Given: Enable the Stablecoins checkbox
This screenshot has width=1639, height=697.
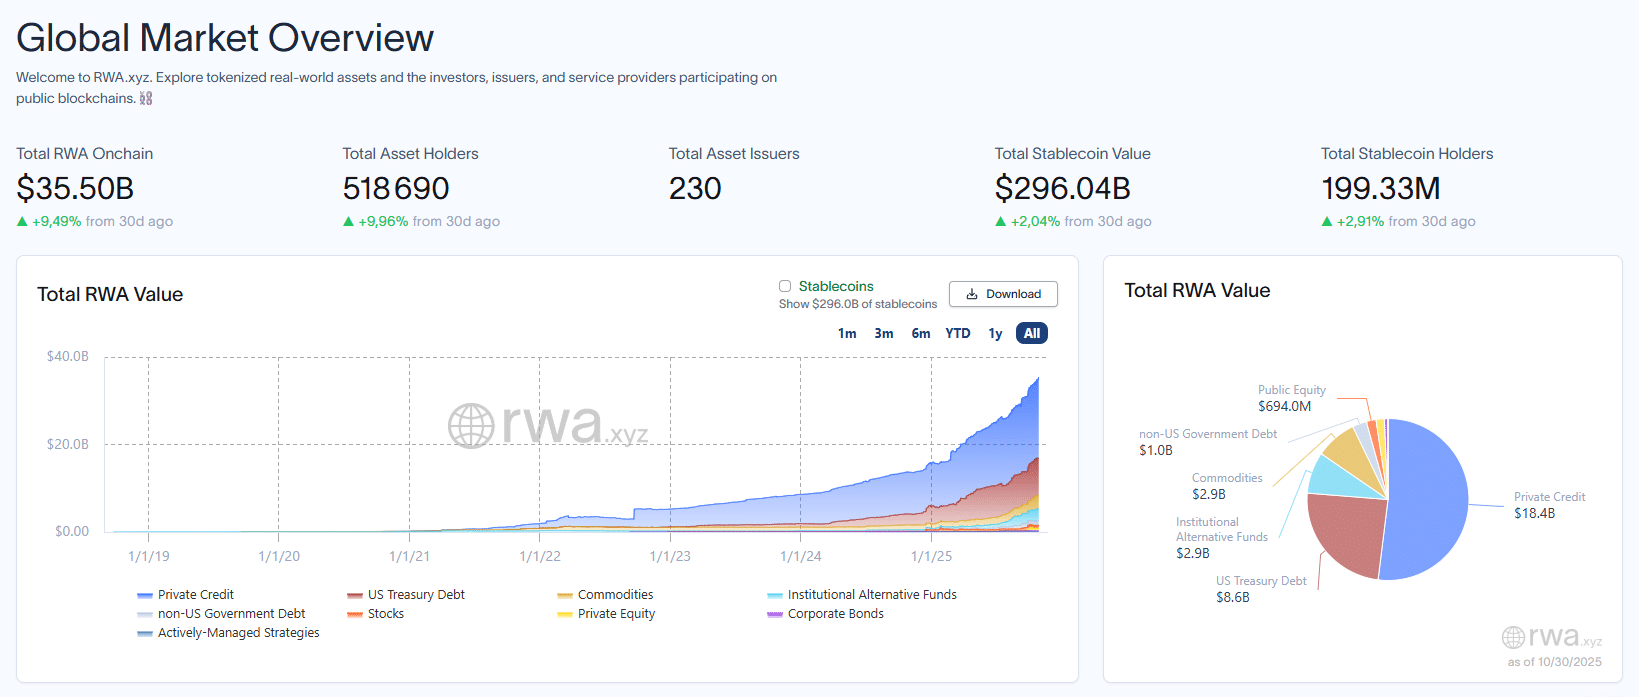Looking at the screenshot, I should [x=785, y=286].
